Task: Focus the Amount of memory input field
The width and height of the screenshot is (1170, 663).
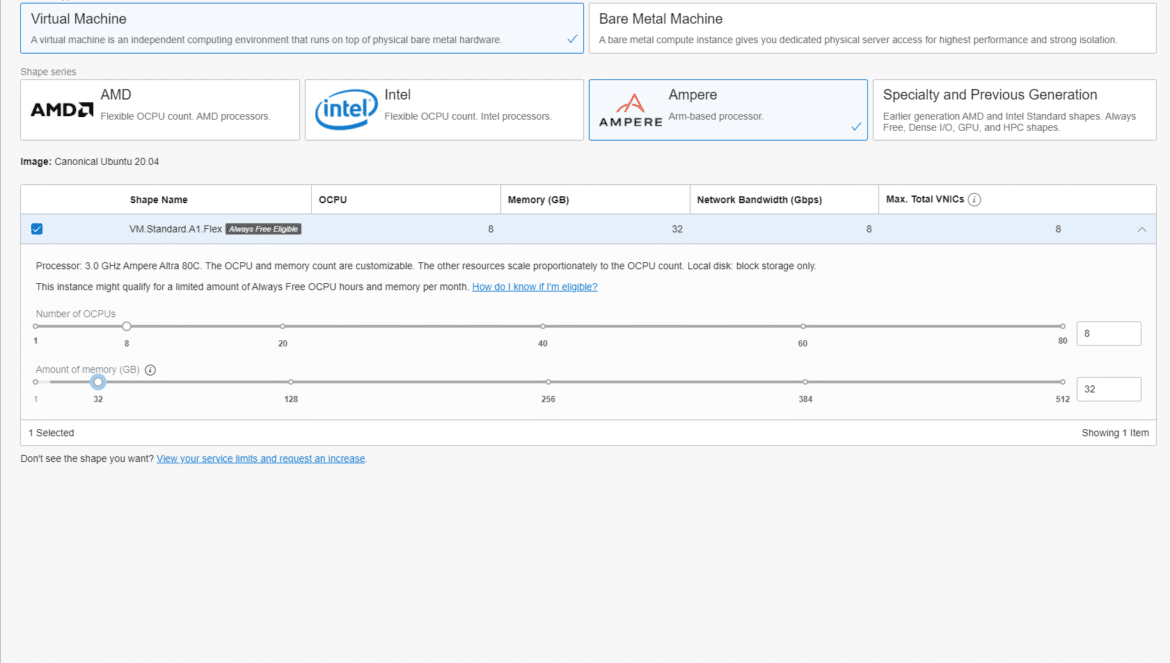Action: point(1109,389)
